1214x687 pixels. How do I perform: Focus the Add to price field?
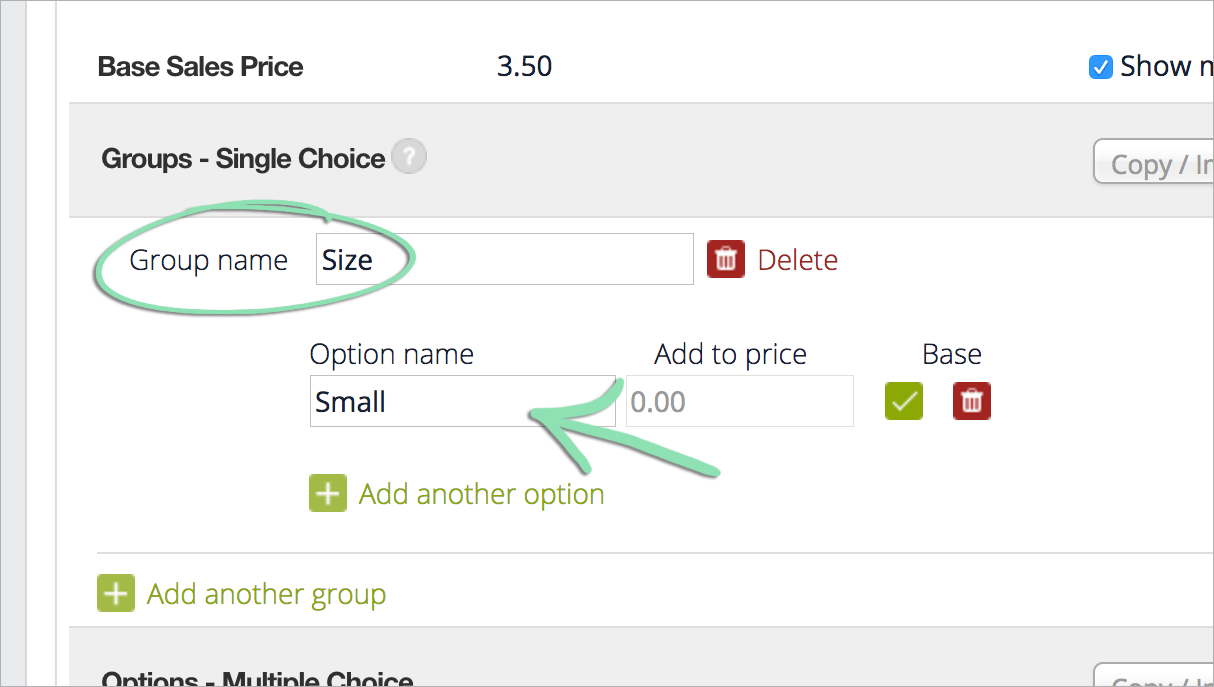point(740,401)
